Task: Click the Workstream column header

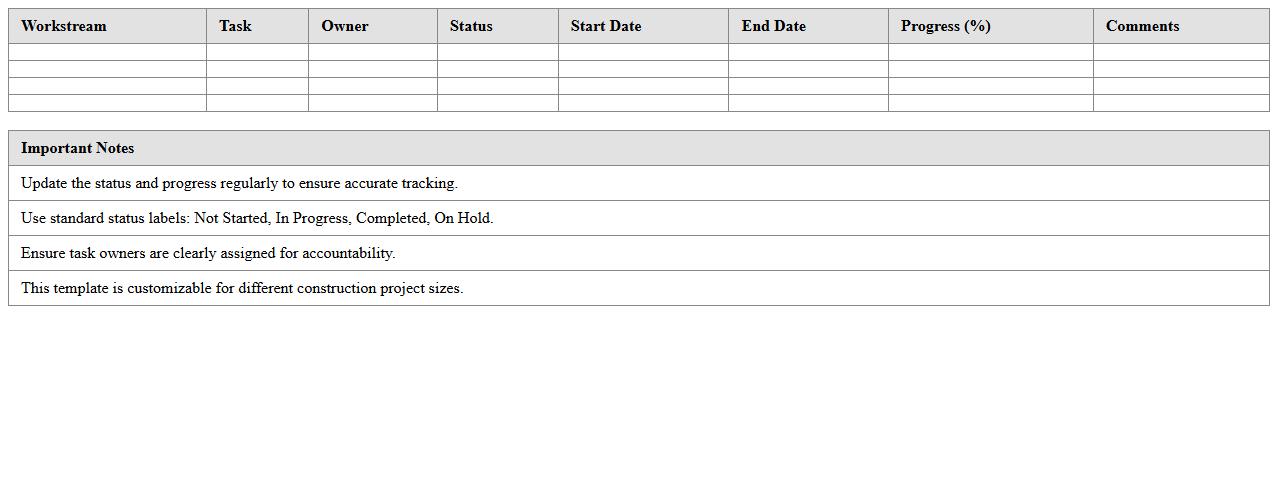Action: 64,26
